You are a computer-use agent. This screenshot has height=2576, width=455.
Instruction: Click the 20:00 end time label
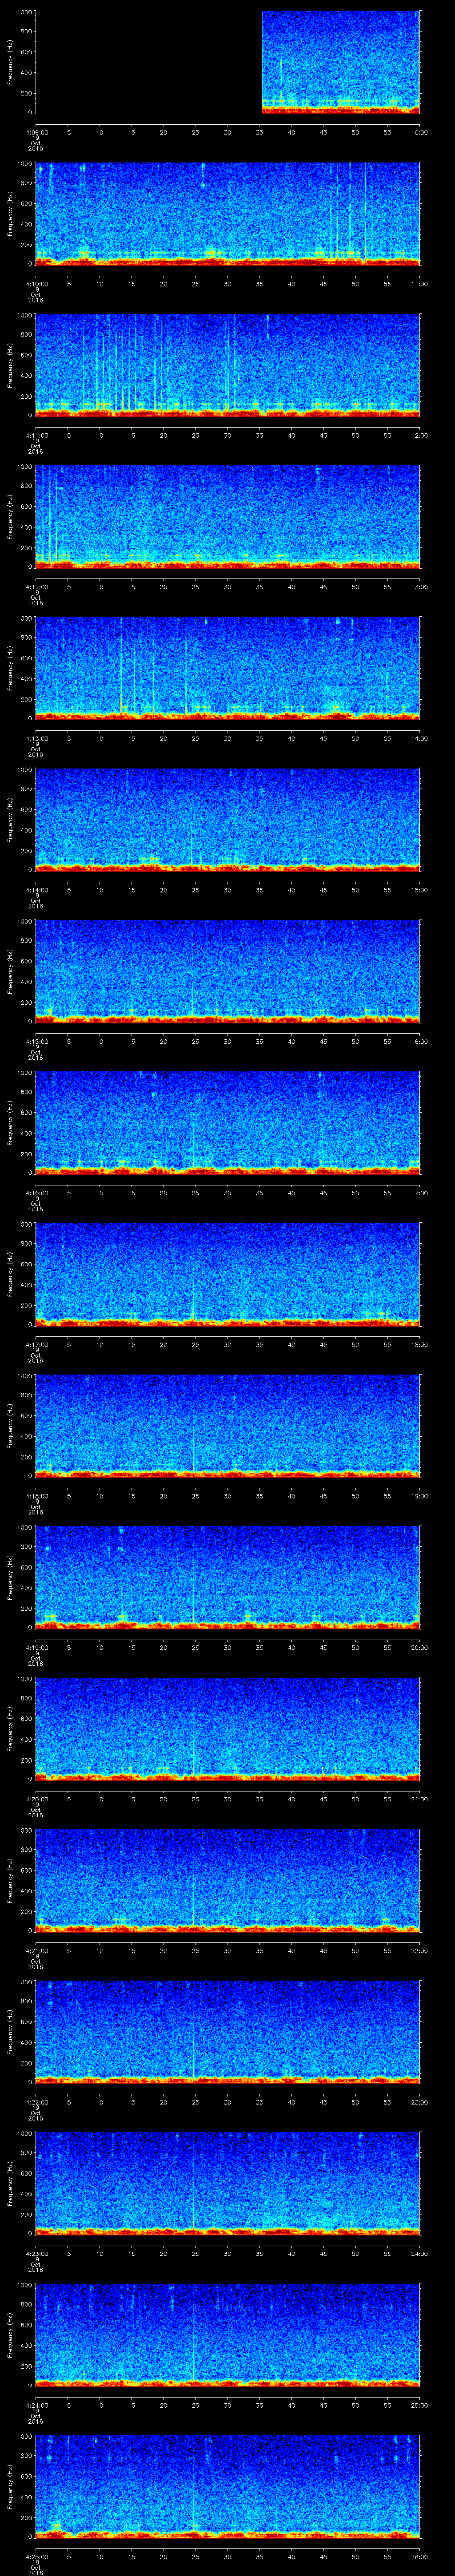click(419, 1647)
